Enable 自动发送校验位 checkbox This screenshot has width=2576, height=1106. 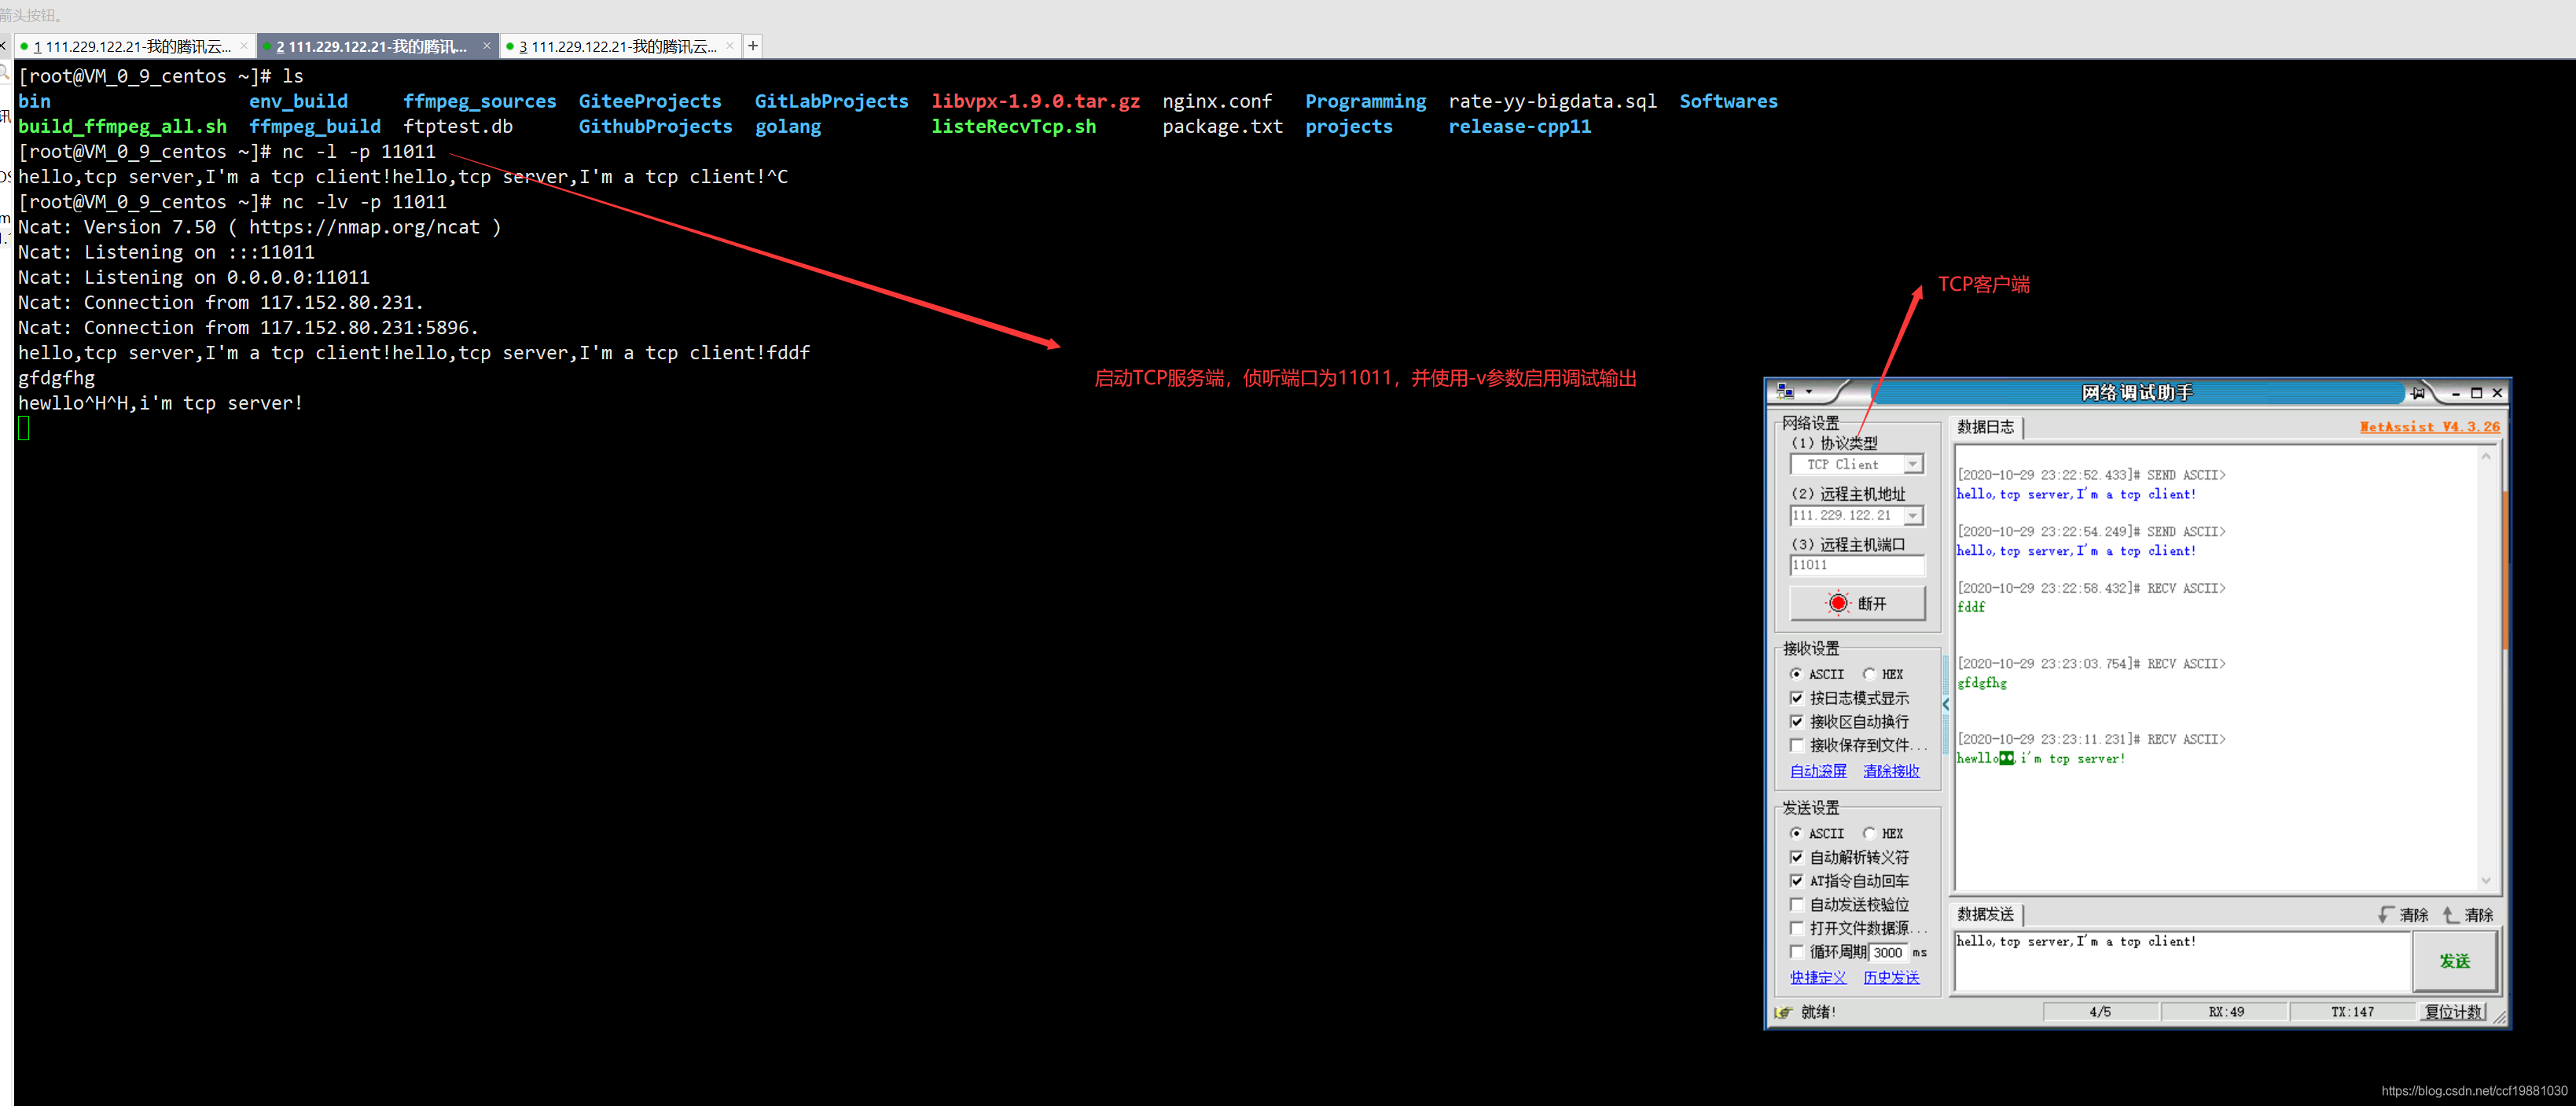pos(1797,904)
